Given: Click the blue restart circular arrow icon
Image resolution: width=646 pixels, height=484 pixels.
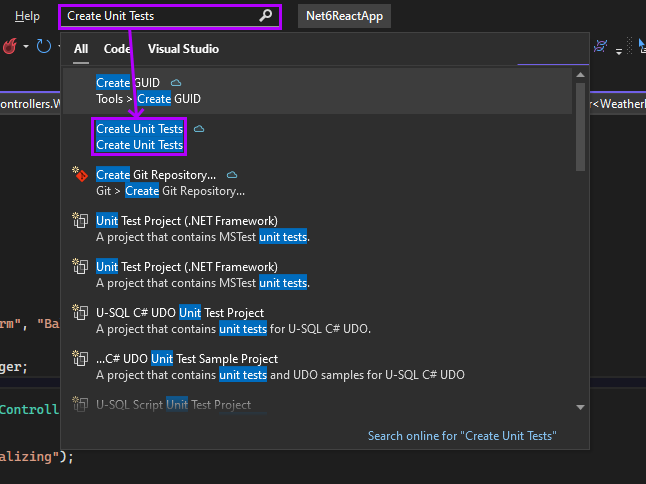Looking at the screenshot, I should tap(44, 46).
